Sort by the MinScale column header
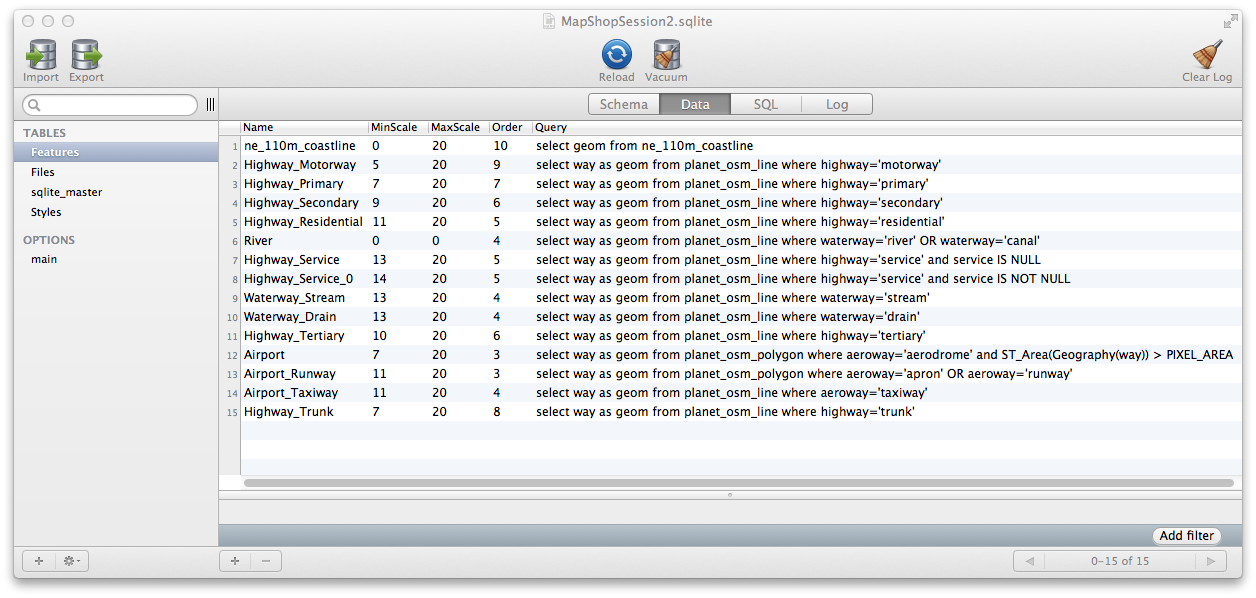The width and height of the screenshot is (1256, 598). pyautogui.click(x=396, y=128)
